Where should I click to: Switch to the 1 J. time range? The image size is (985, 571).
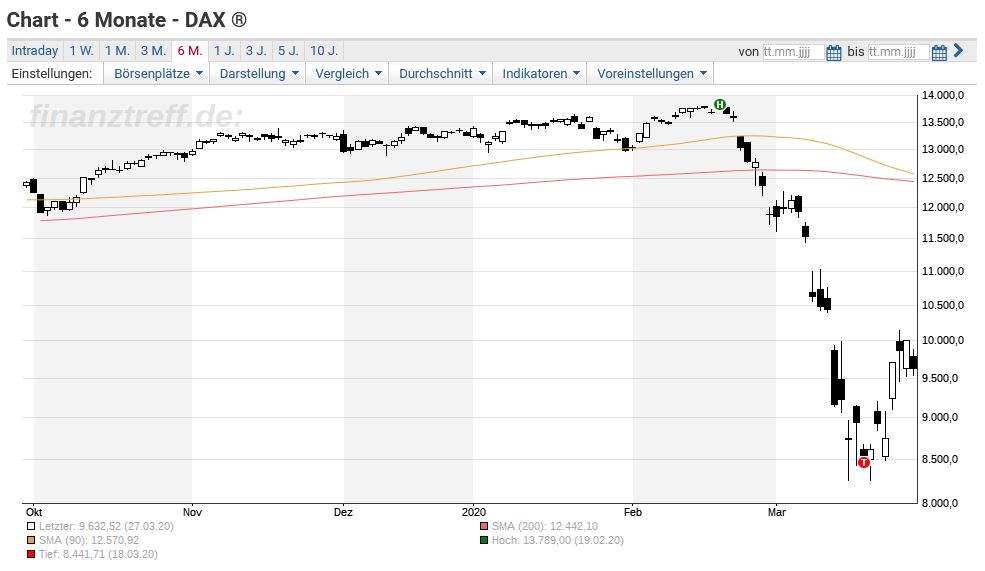[224, 51]
